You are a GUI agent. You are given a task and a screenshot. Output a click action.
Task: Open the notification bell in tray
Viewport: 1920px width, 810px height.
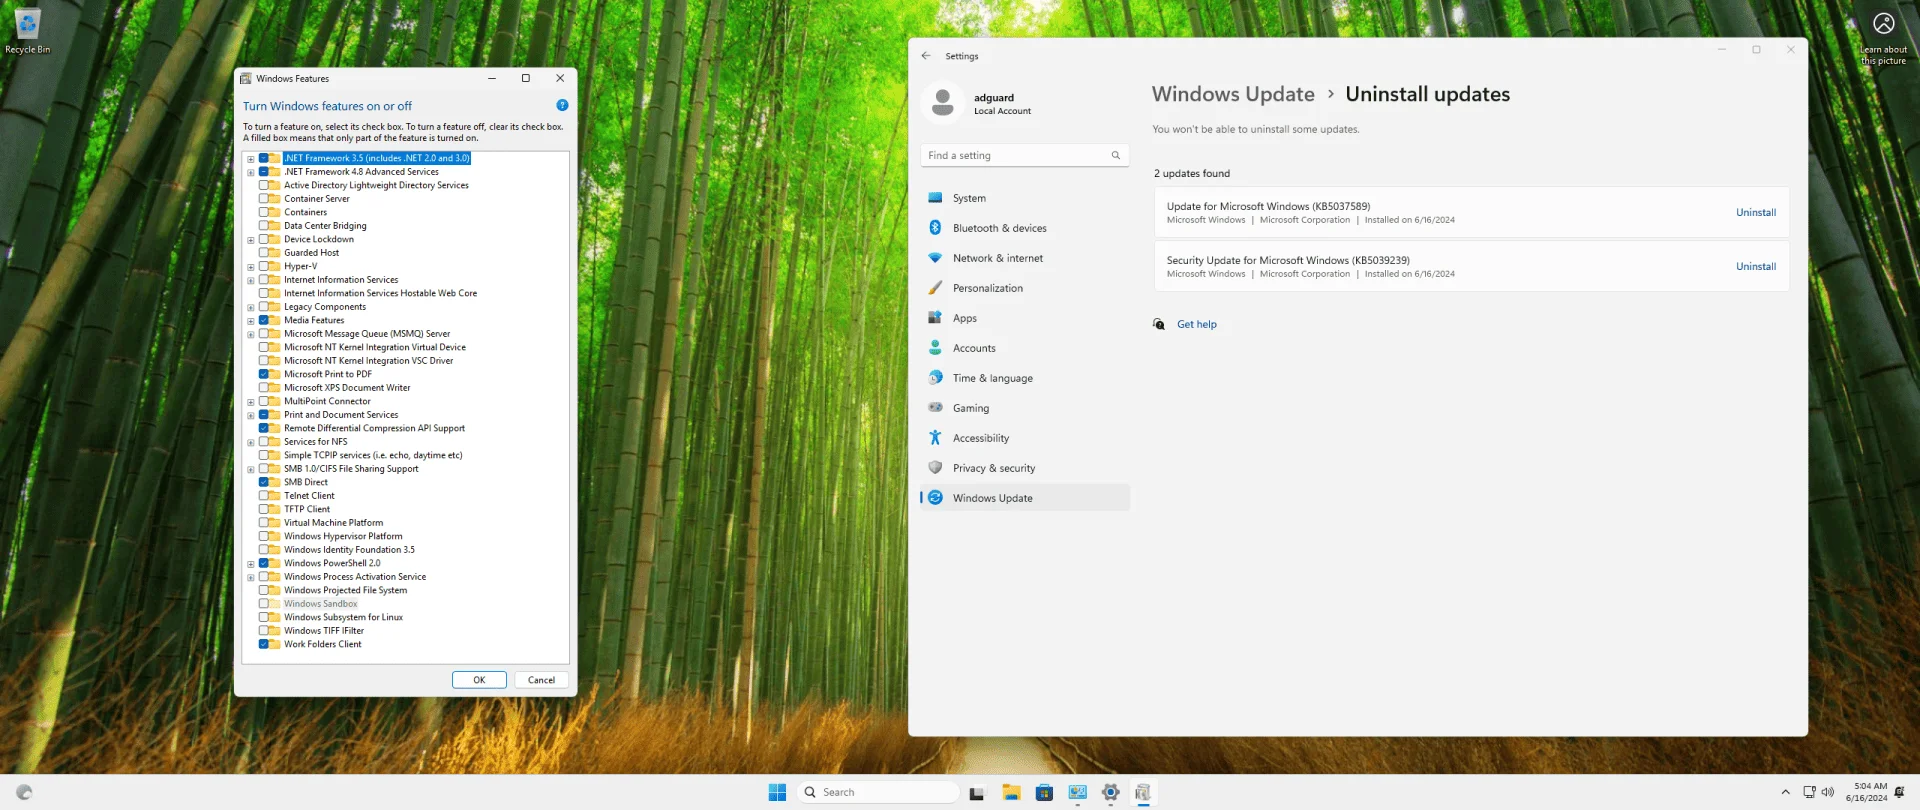coord(1899,792)
